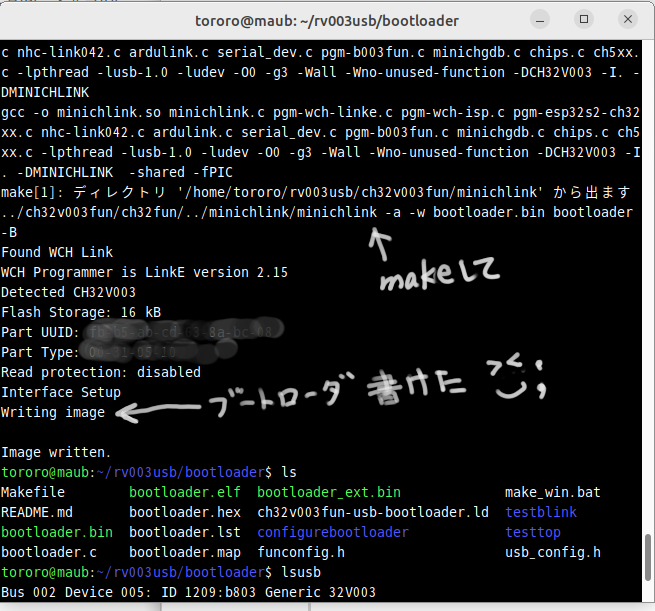This screenshot has height=611, width=655.
Task: Click the 'testtop' directory name
Action: 533,532
